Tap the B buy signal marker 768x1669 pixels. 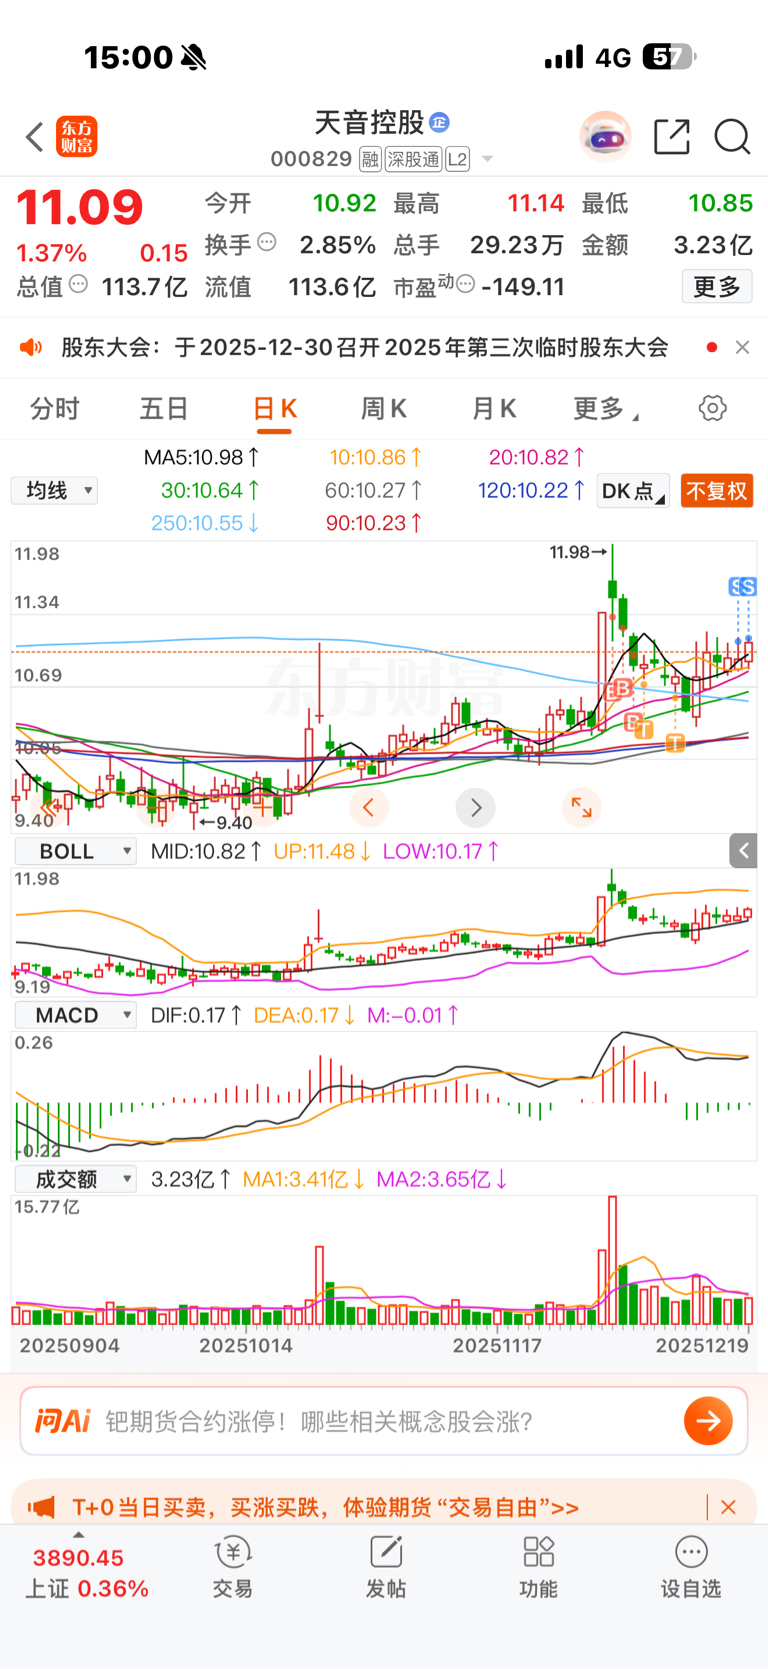621,688
